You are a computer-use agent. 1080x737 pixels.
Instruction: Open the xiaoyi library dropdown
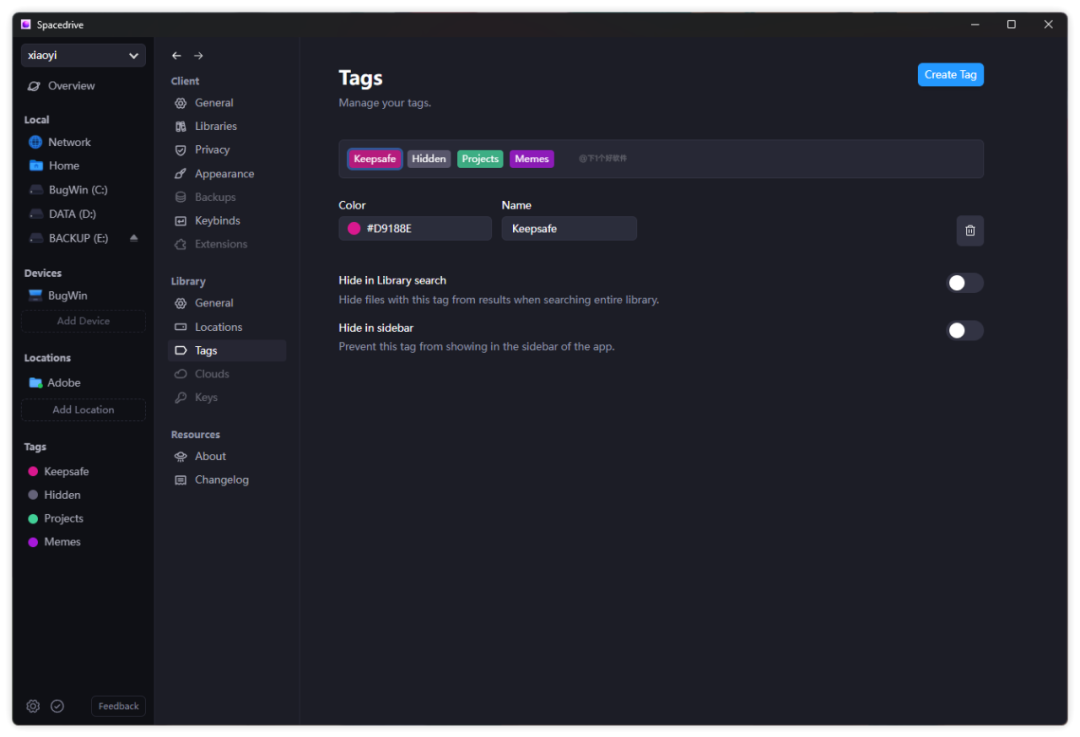pos(83,55)
